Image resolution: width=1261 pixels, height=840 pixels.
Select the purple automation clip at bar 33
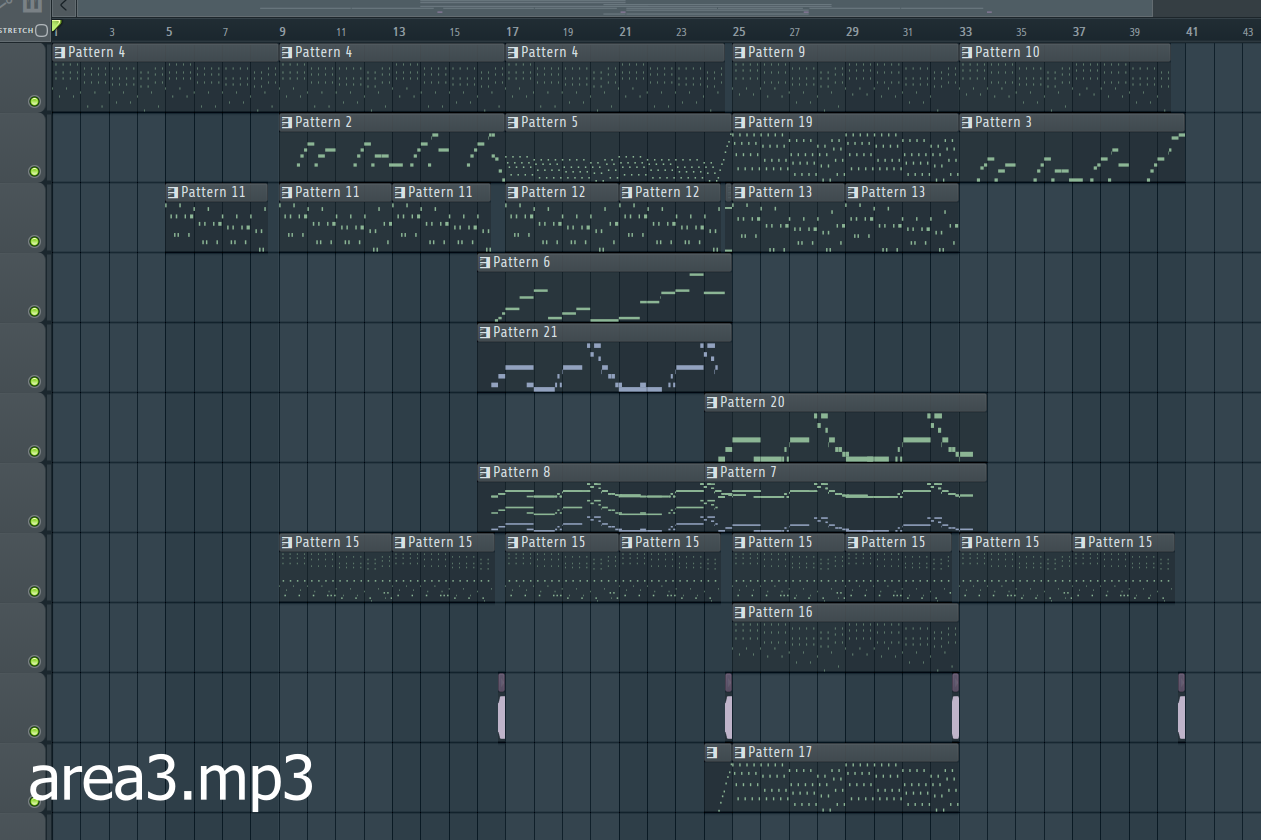tap(955, 707)
